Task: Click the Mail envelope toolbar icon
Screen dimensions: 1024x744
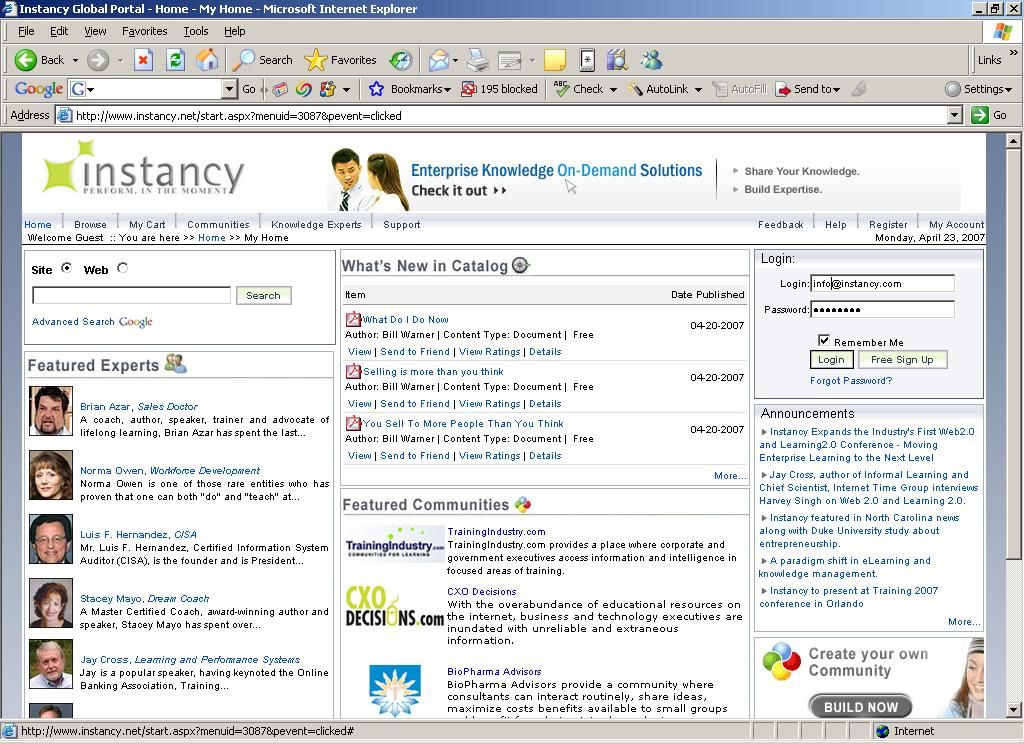Action: click(x=438, y=60)
